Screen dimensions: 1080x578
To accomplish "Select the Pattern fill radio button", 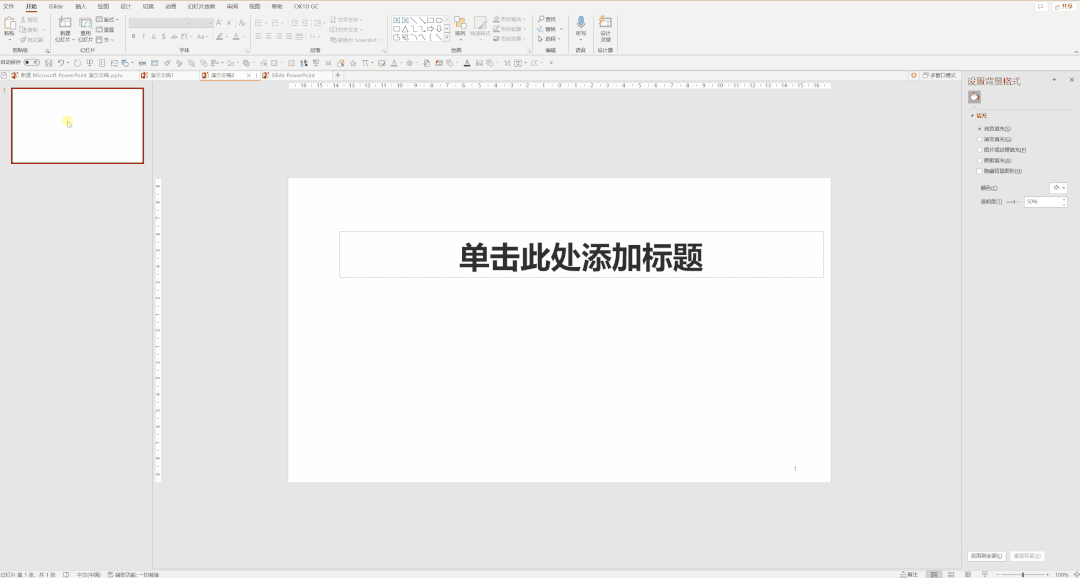I will (979, 161).
